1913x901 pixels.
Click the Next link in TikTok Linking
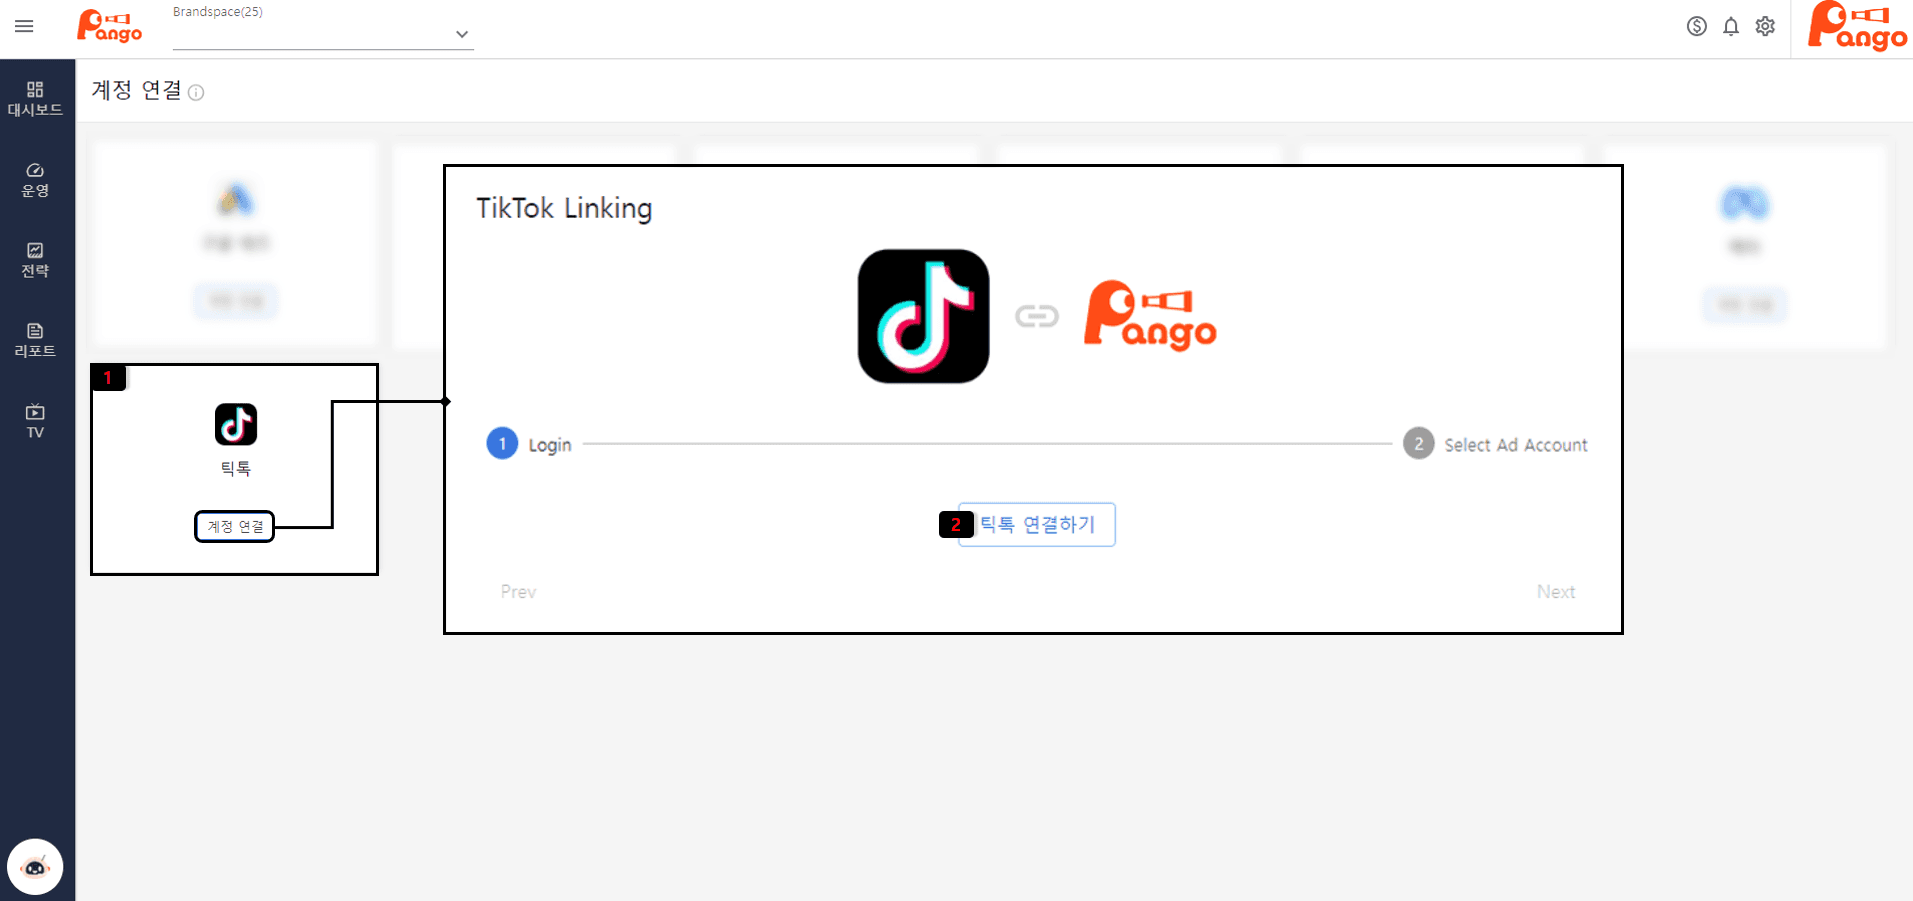[1556, 592]
